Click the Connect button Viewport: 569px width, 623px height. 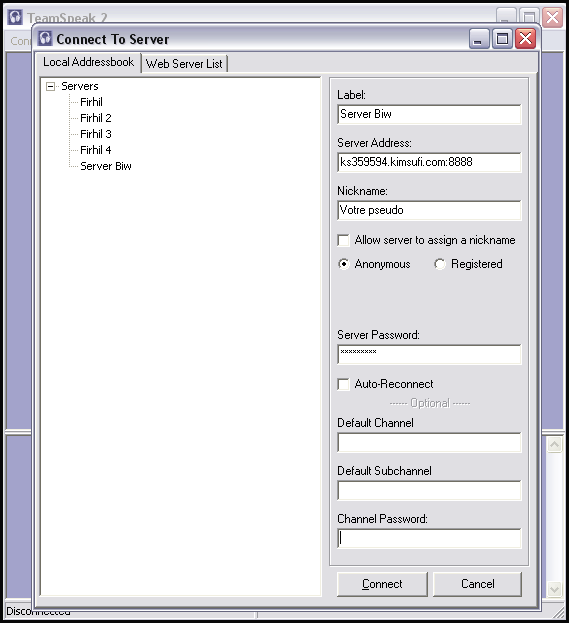pyautogui.click(x=382, y=584)
